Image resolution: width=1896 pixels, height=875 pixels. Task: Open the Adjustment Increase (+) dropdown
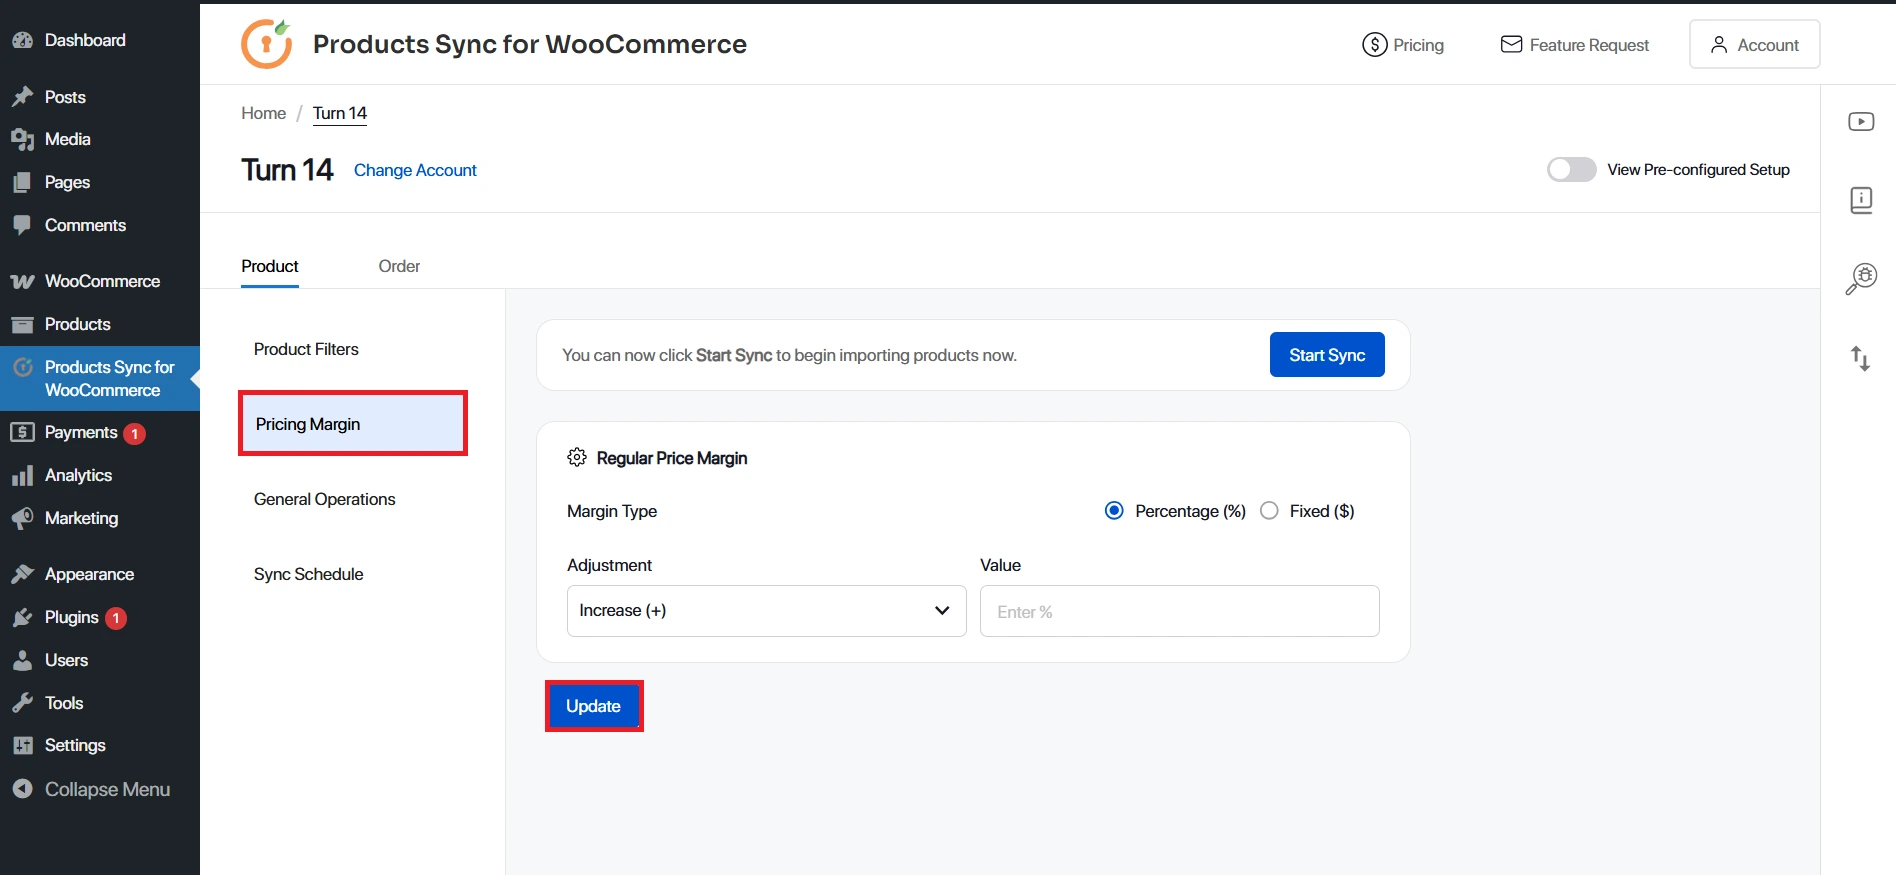766,611
